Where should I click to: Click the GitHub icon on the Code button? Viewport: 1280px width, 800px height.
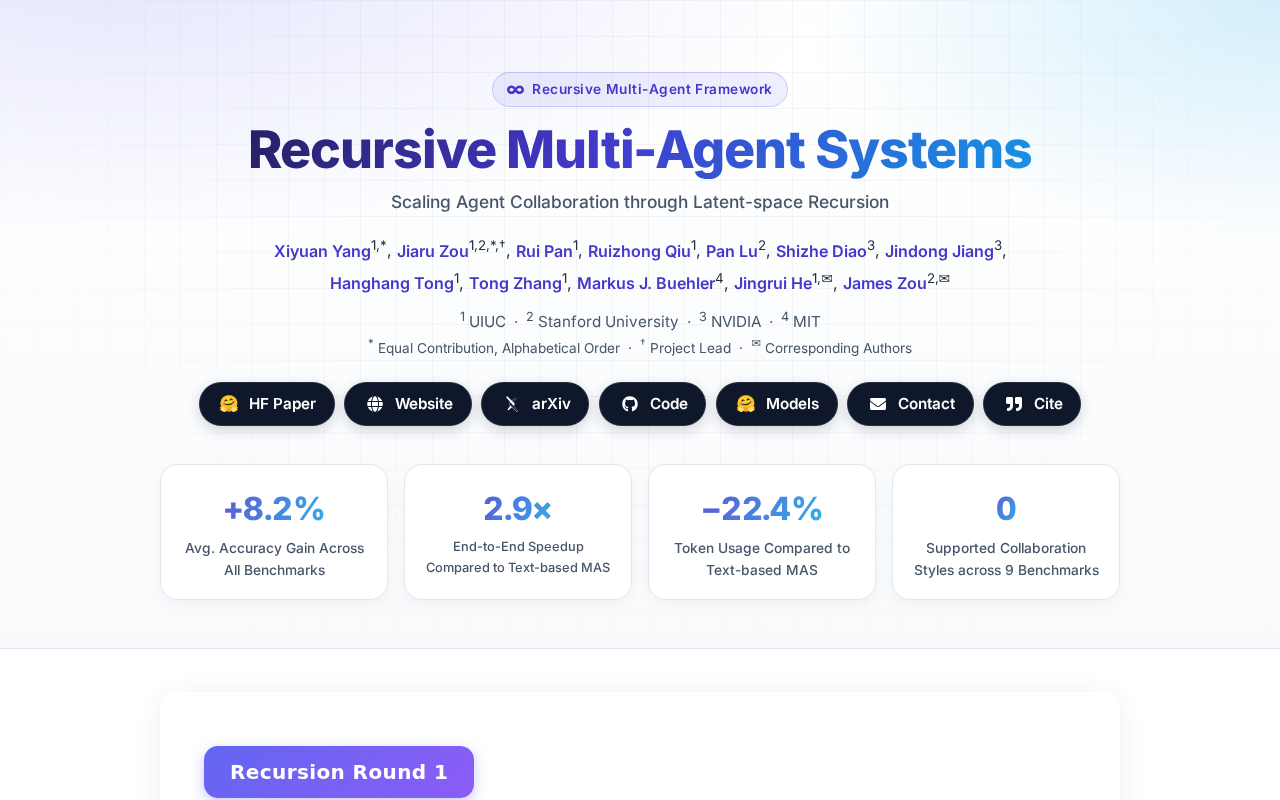click(x=630, y=404)
